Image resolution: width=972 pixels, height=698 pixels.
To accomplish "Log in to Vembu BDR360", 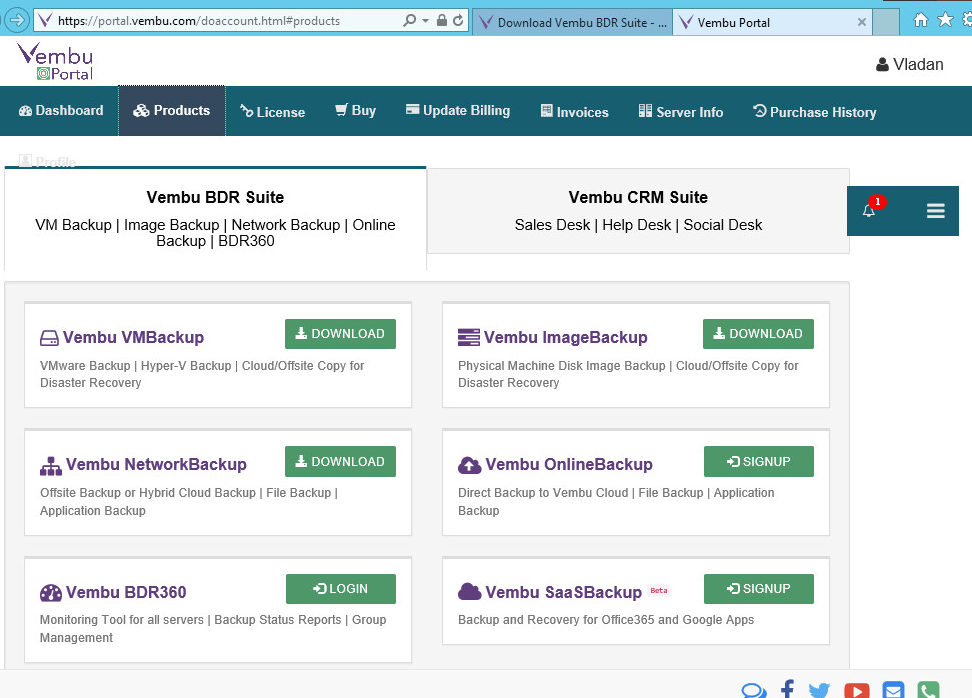I will [341, 588].
